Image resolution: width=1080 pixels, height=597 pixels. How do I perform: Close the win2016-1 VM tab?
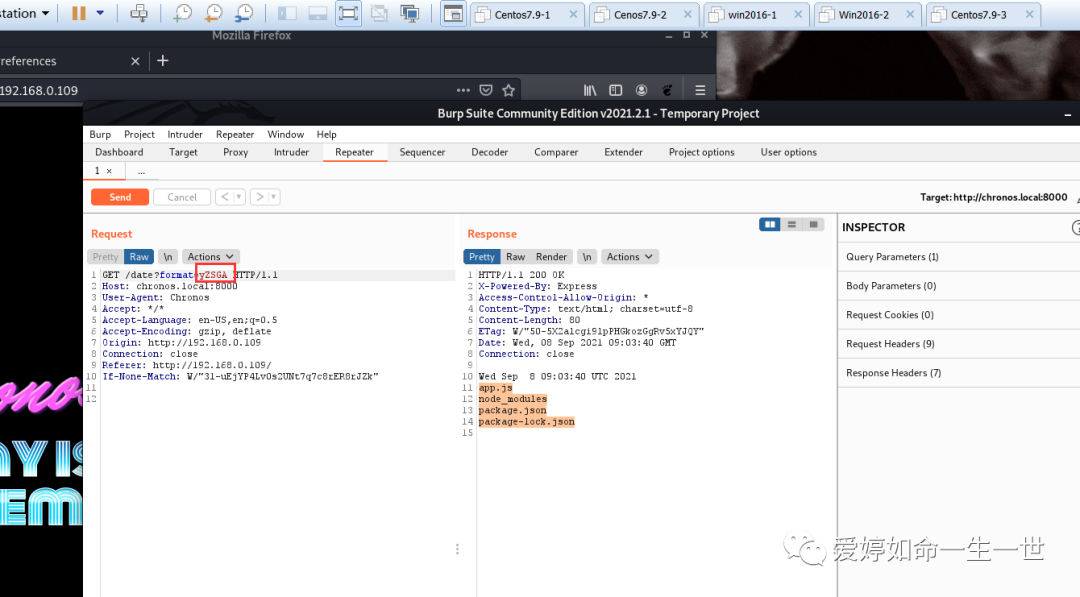point(798,14)
